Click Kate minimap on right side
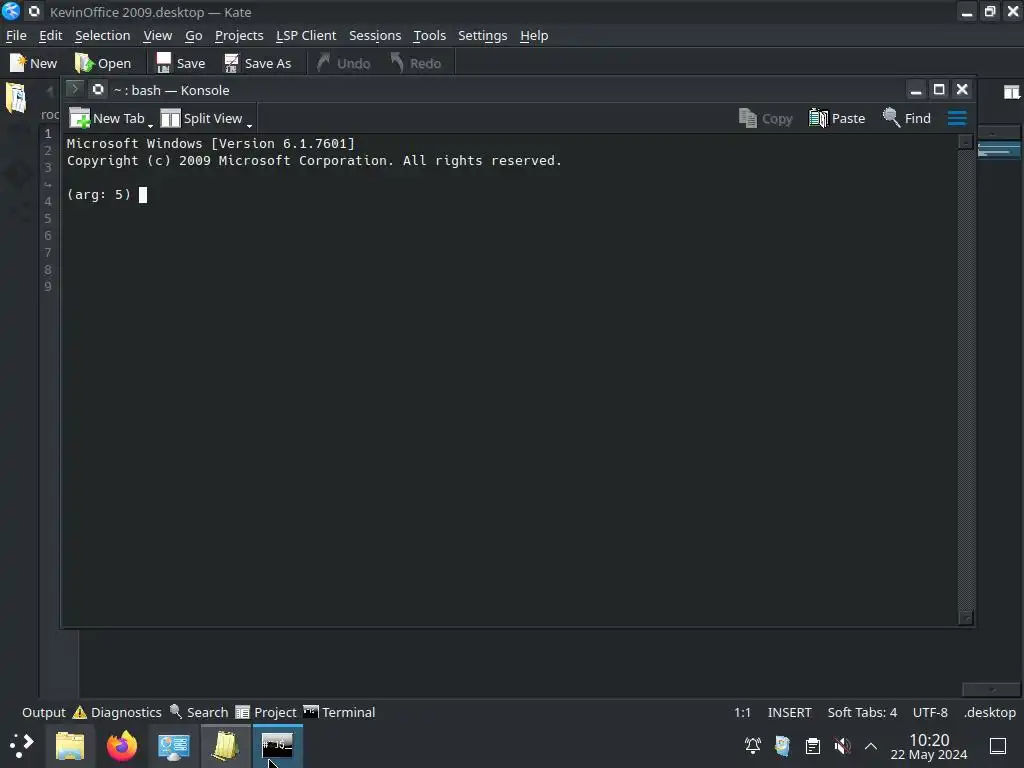Image resolution: width=1024 pixels, height=768 pixels. point(999,151)
